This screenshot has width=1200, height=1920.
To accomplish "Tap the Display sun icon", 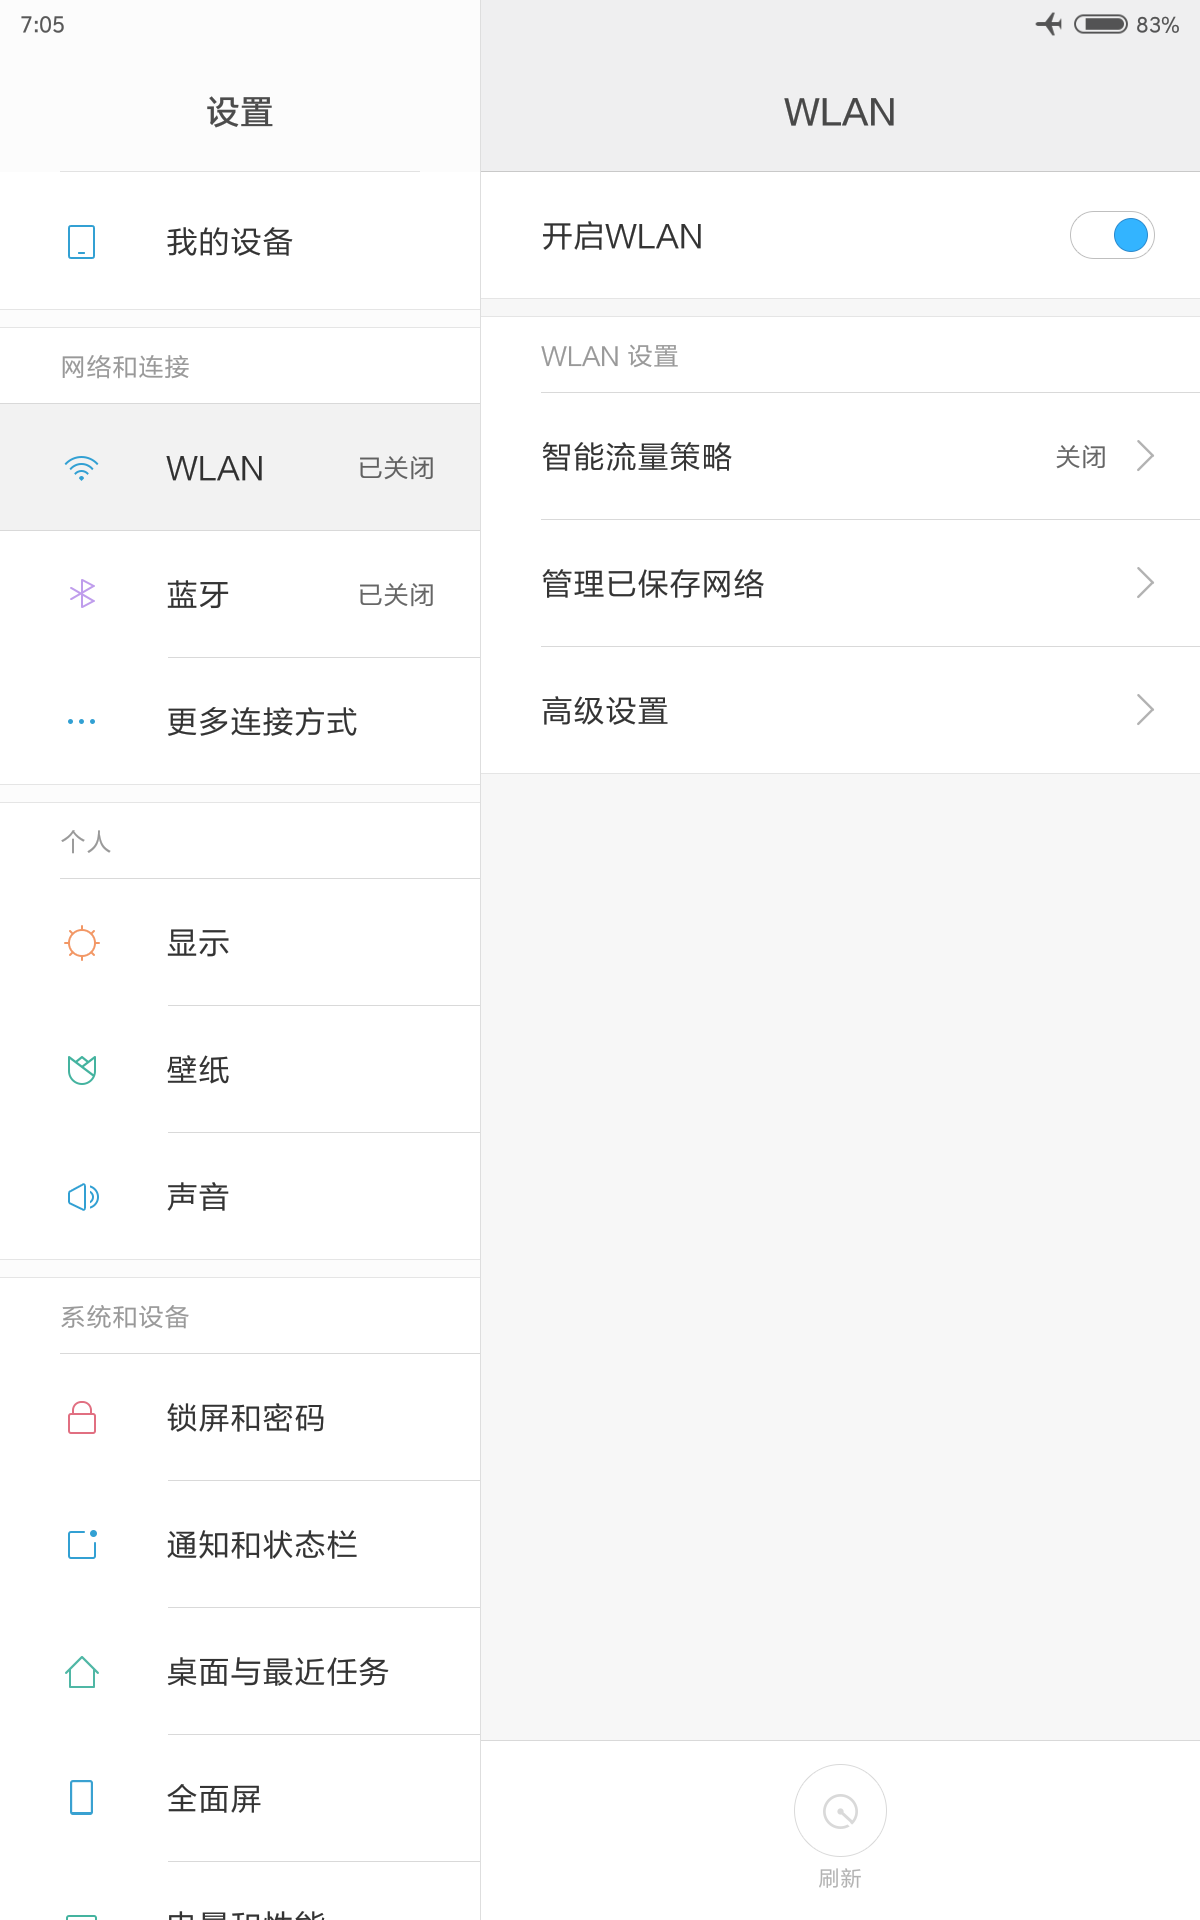I will pos(82,943).
